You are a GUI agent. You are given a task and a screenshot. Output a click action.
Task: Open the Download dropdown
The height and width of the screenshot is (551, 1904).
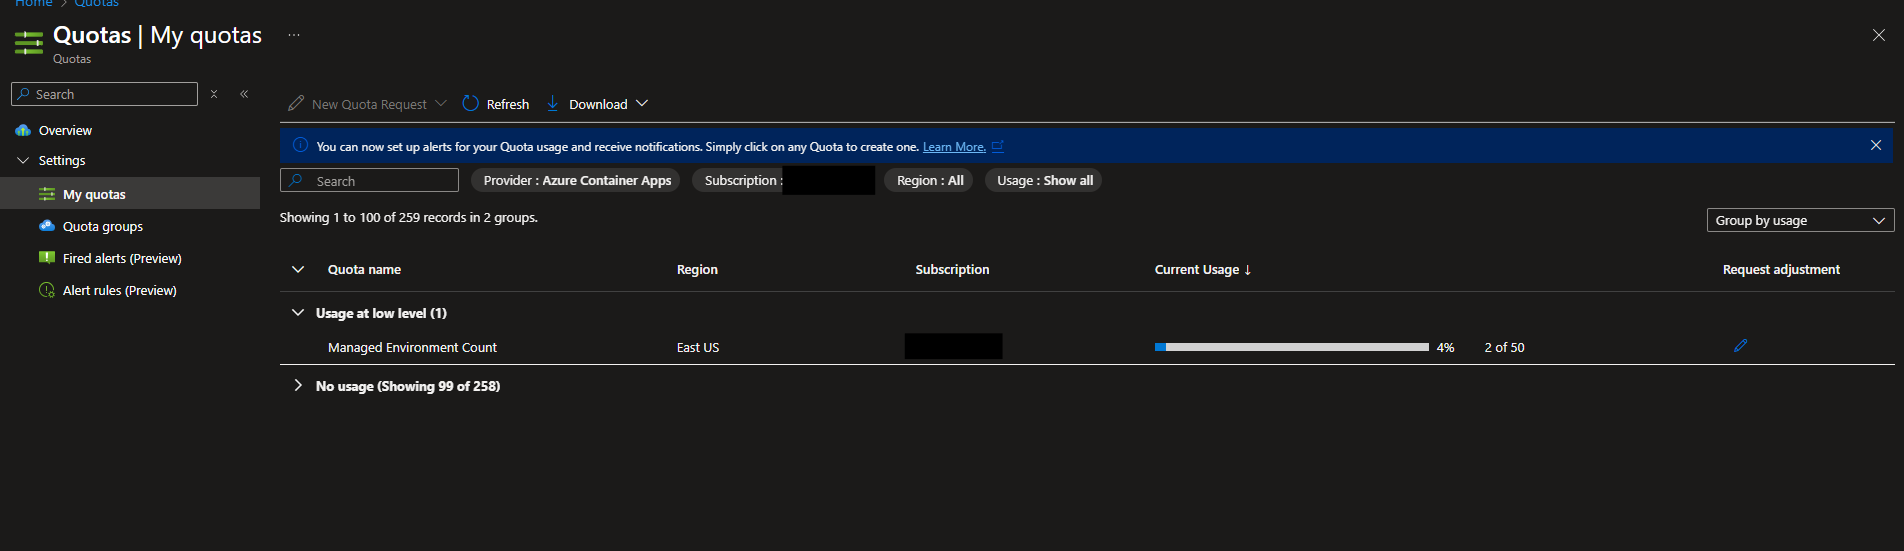[598, 104]
